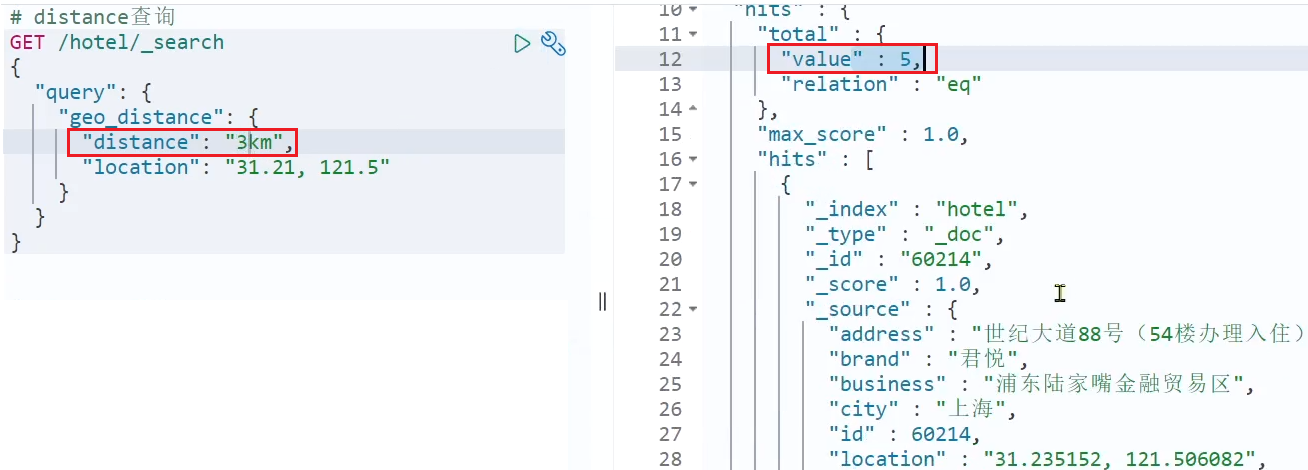Place cursor in the "3km" distance value
Viewport: 1308px width, 470px height.
point(254,142)
